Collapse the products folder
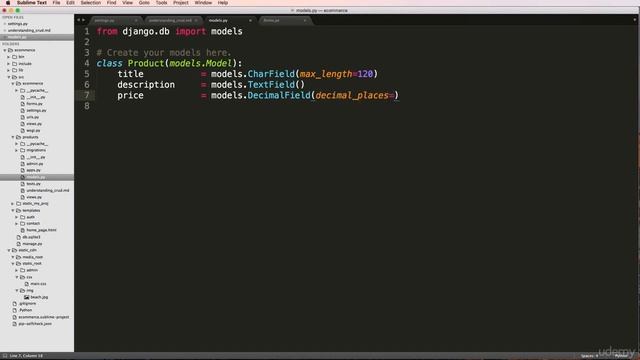Screen dimensions: 640x360 (x=13, y=137)
